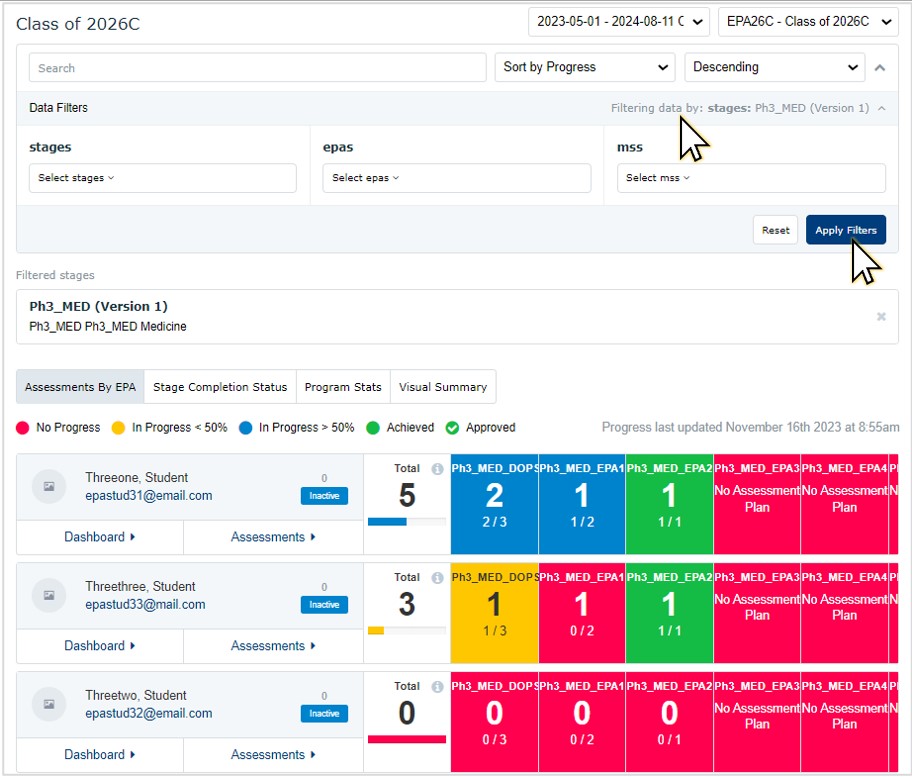Open Threetwo Student's Assessments link
912x777 pixels.
tap(273, 754)
